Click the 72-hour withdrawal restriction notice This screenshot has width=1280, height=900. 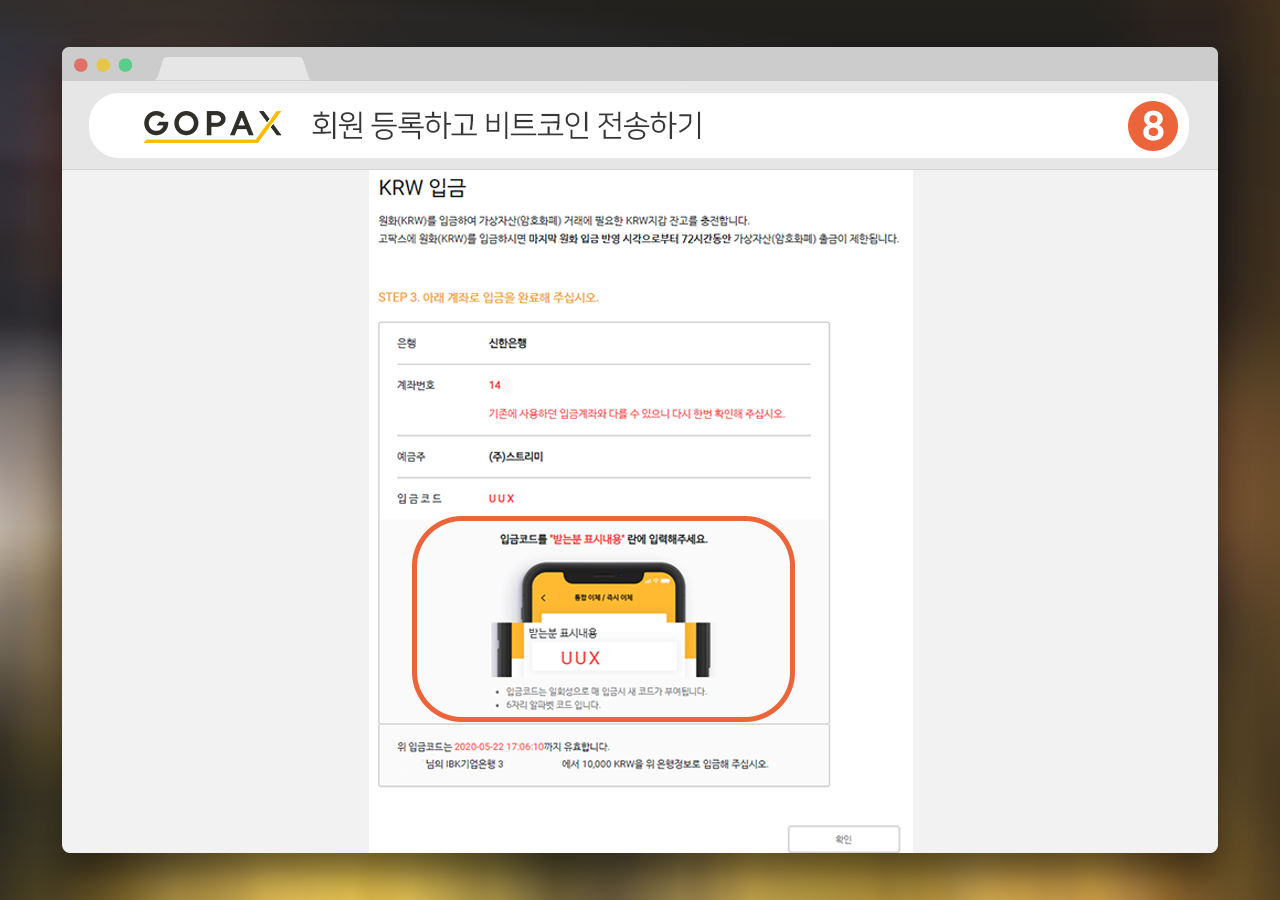(x=639, y=239)
